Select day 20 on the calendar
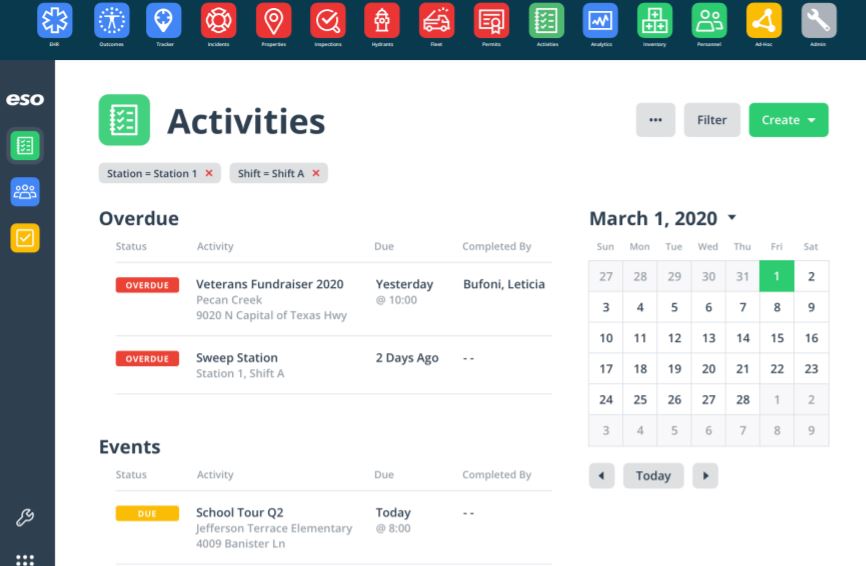This screenshot has width=866, height=566. (x=709, y=369)
